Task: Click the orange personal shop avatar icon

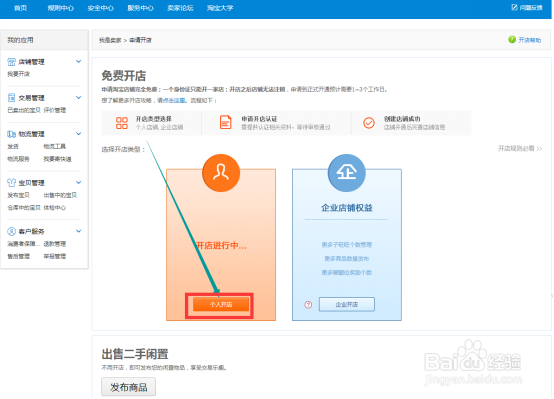Action: (221, 173)
